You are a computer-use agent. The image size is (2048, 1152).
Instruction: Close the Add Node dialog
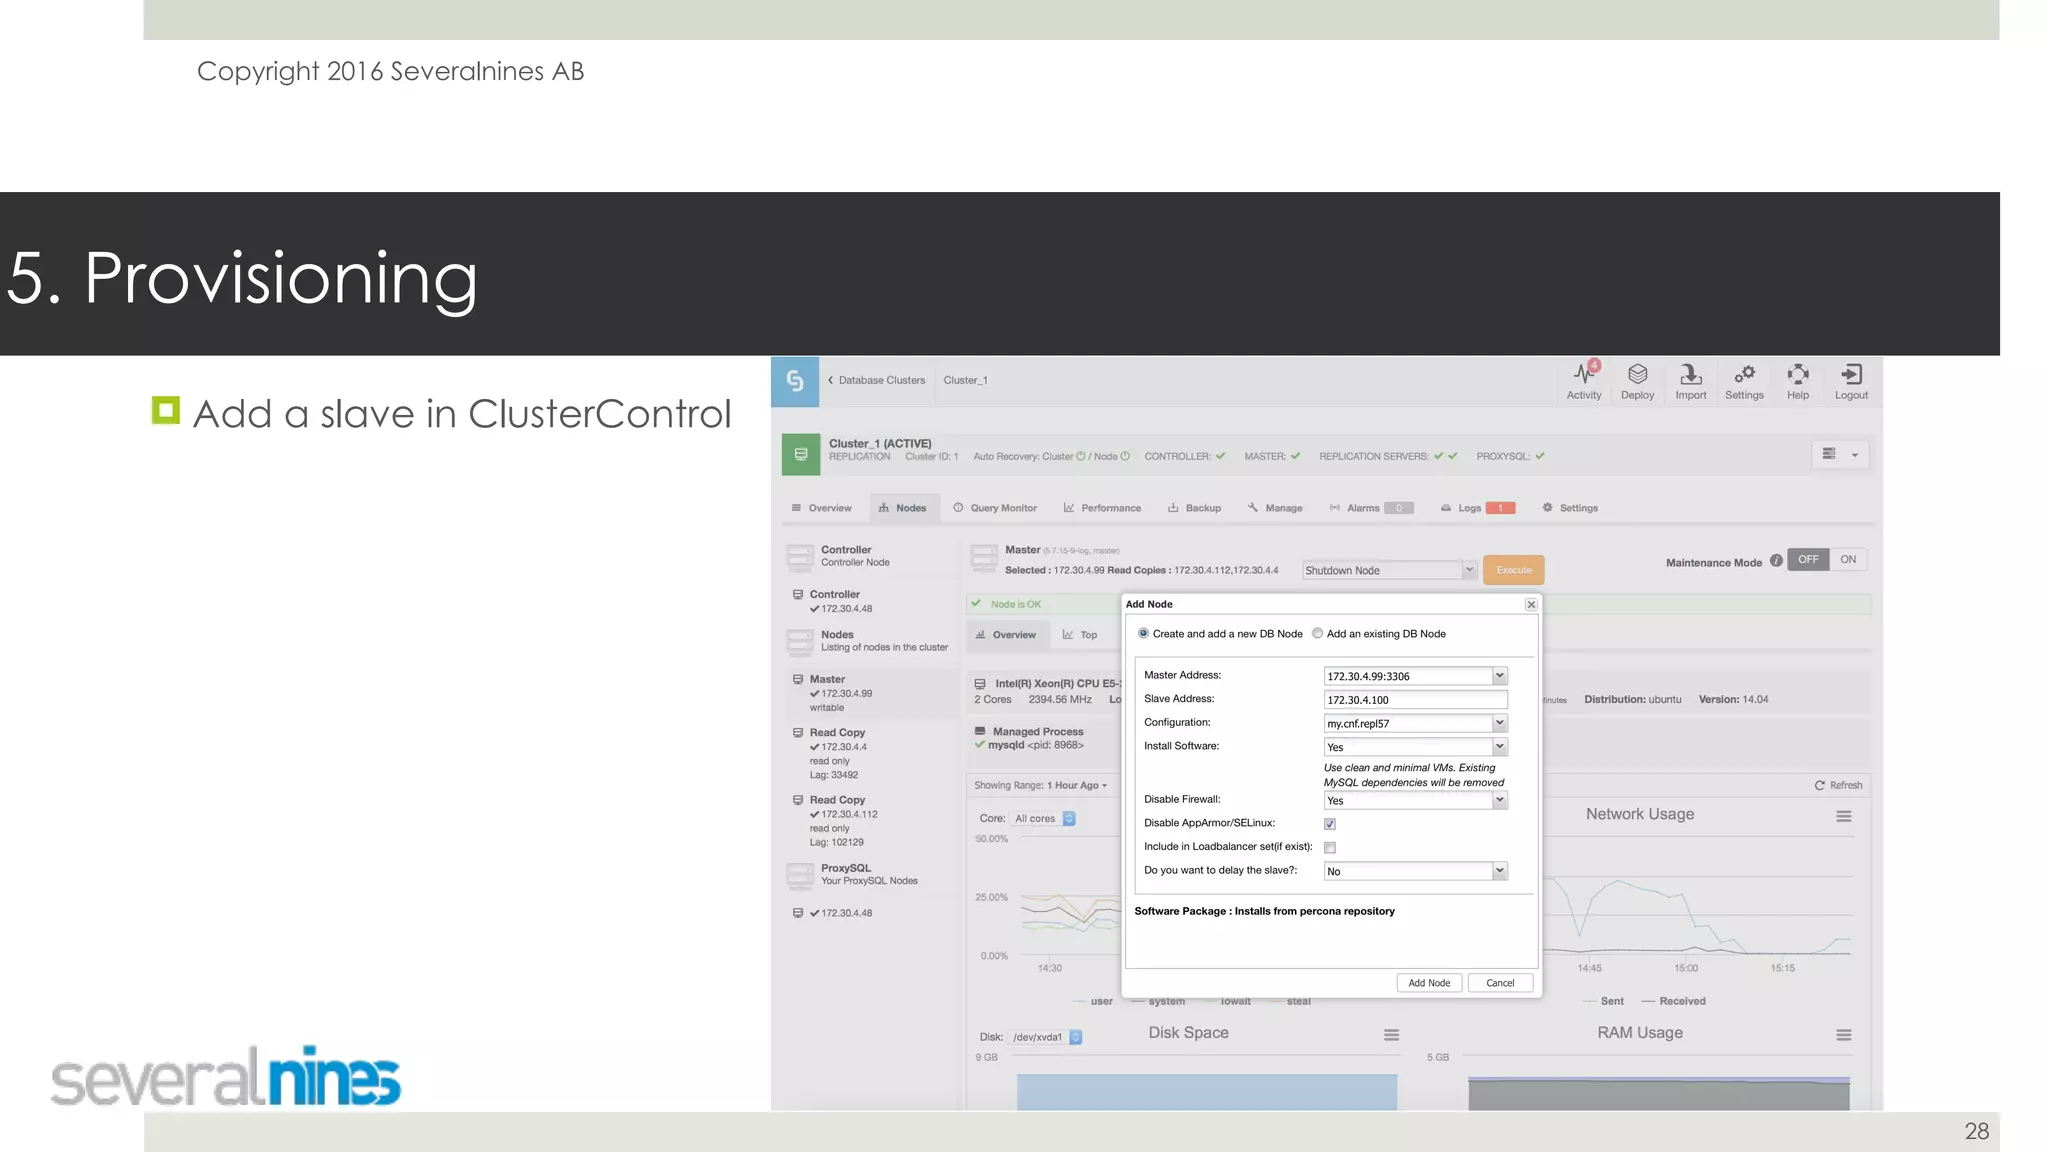(1531, 604)
